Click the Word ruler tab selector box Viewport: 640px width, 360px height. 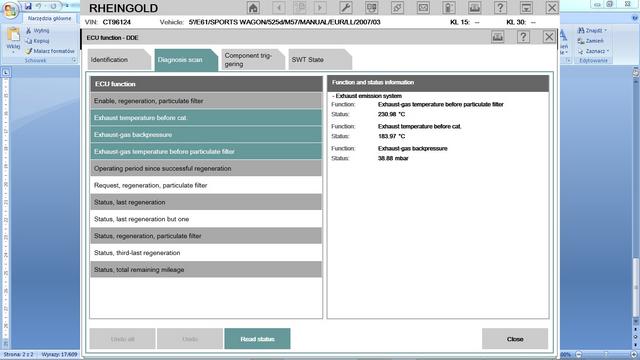[x=6, y=73]
